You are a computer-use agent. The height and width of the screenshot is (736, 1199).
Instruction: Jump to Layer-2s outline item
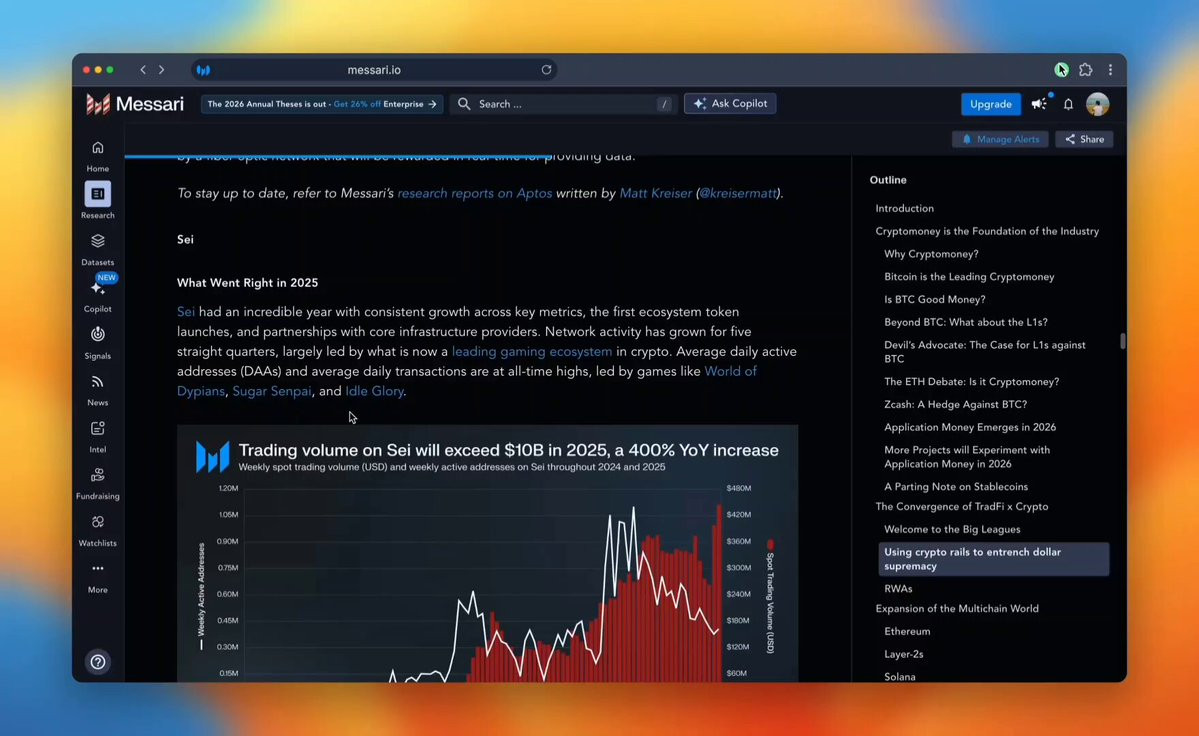903,655
